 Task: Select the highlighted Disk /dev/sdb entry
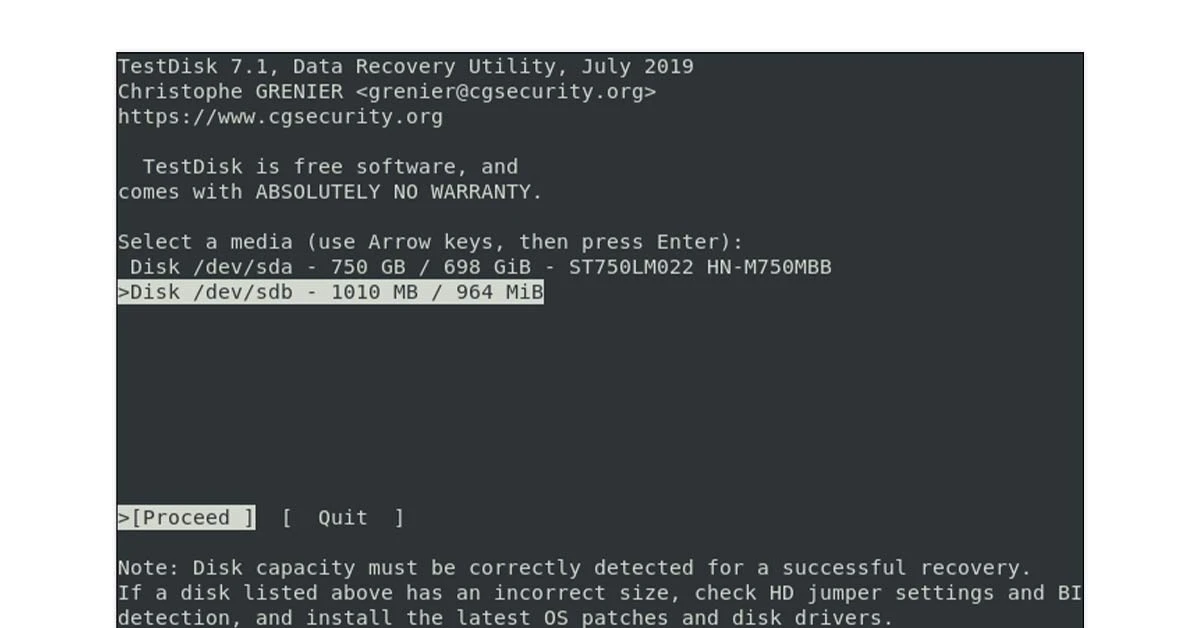[330, 292]
